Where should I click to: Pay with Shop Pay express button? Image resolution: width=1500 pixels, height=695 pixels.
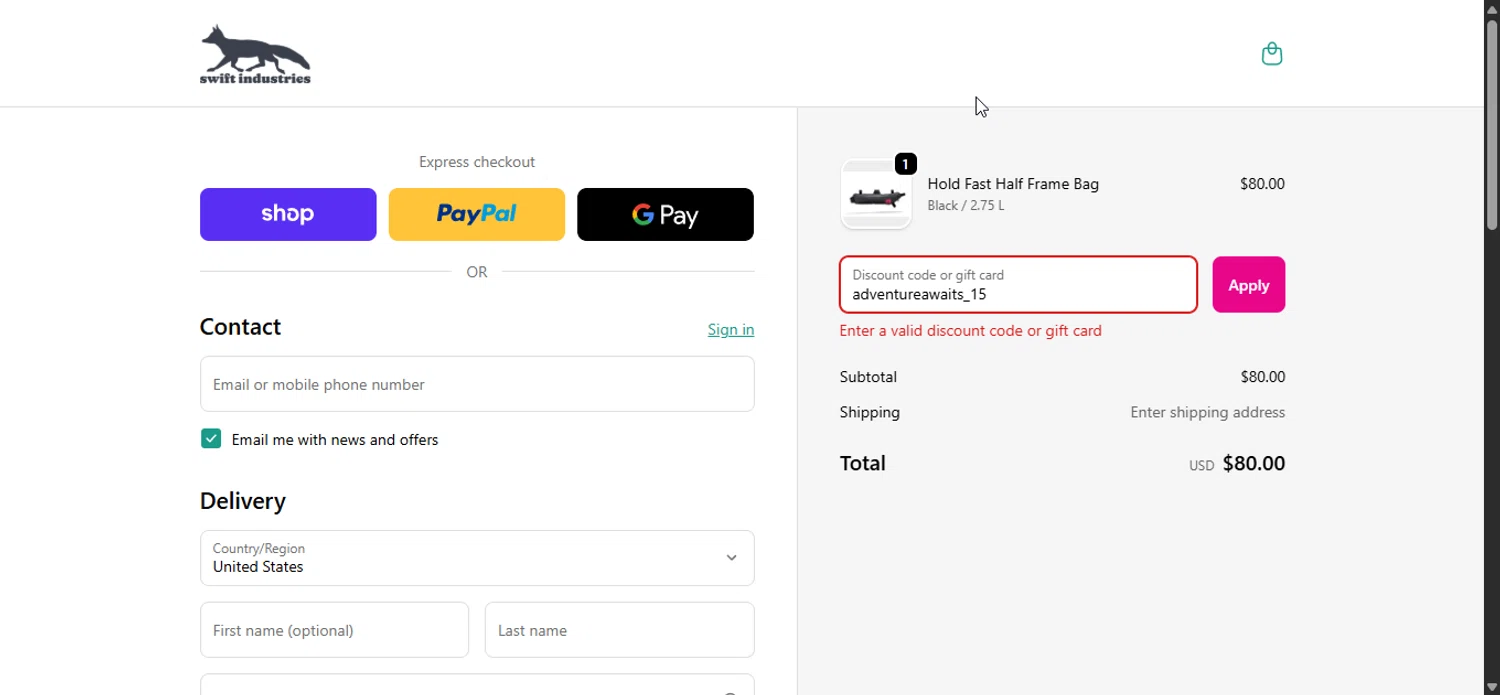[288, 214]
